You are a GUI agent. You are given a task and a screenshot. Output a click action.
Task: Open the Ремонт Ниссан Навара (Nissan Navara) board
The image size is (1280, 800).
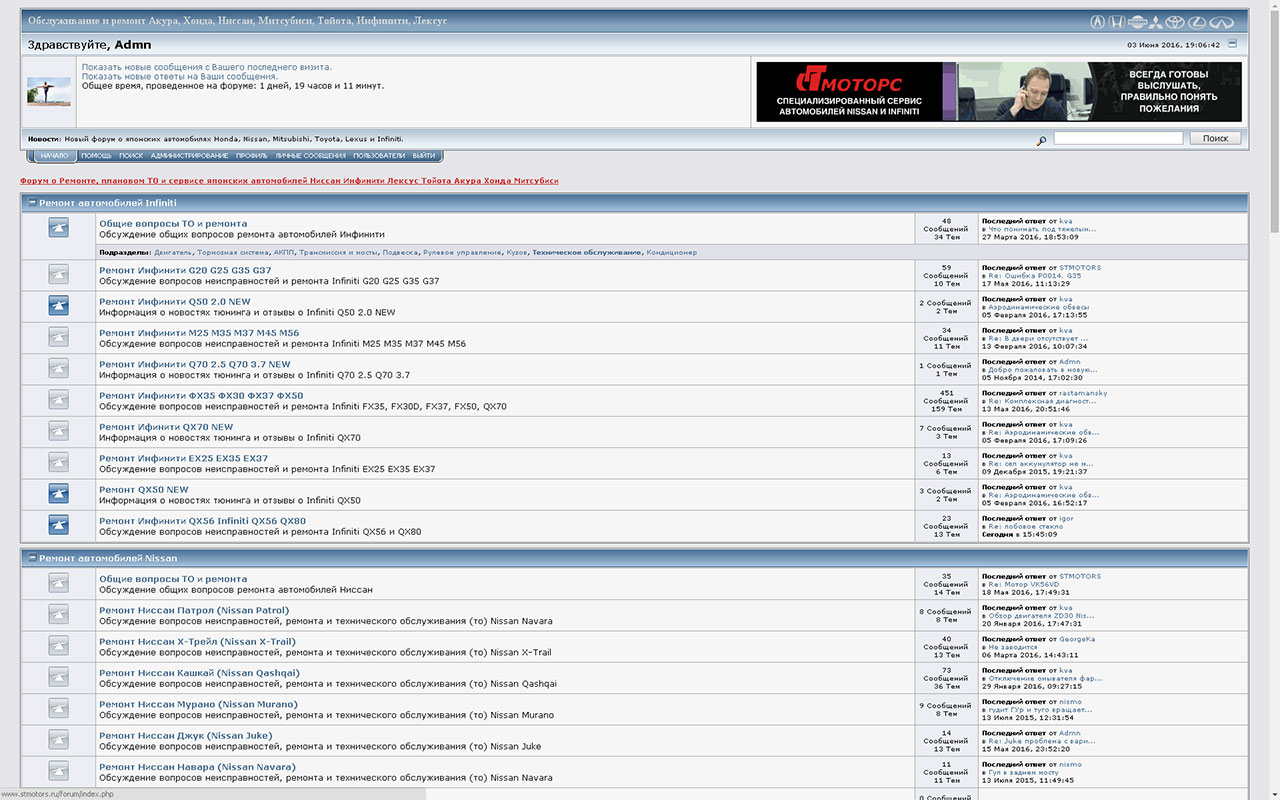pyautogui.click(x=197, y=767)
